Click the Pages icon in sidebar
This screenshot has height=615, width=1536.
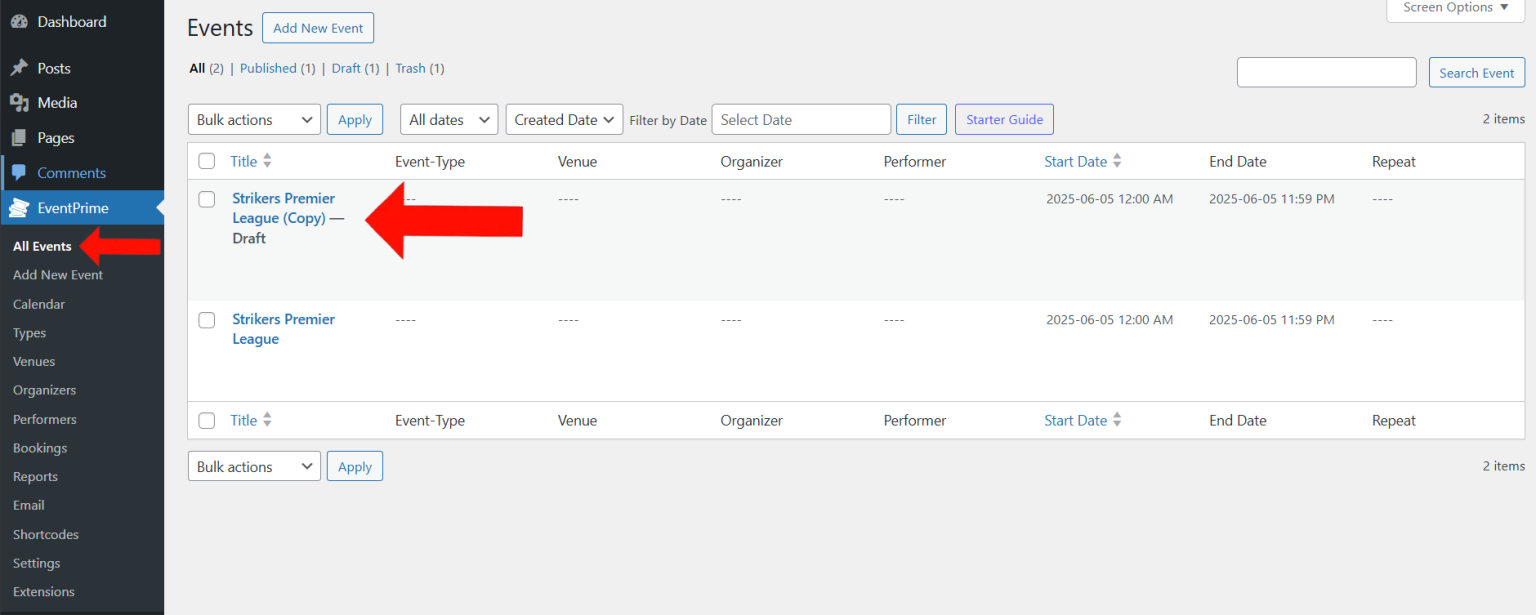coord(18,138)
